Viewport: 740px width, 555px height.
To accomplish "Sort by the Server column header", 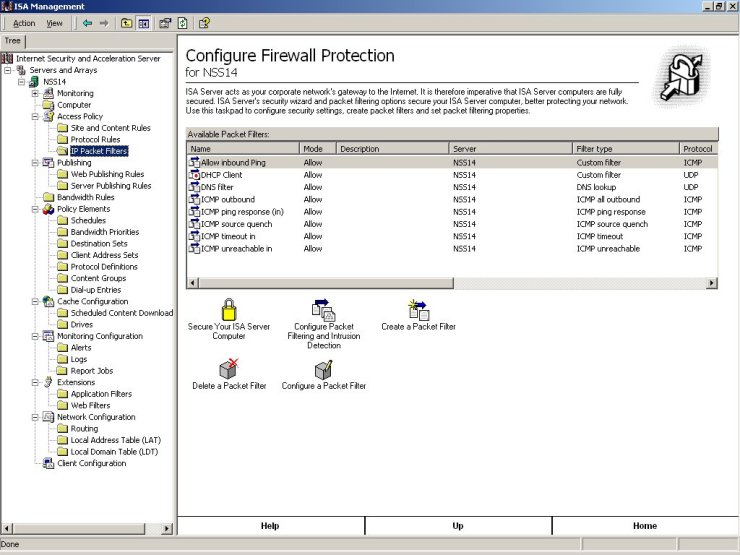I will point(510,149).
